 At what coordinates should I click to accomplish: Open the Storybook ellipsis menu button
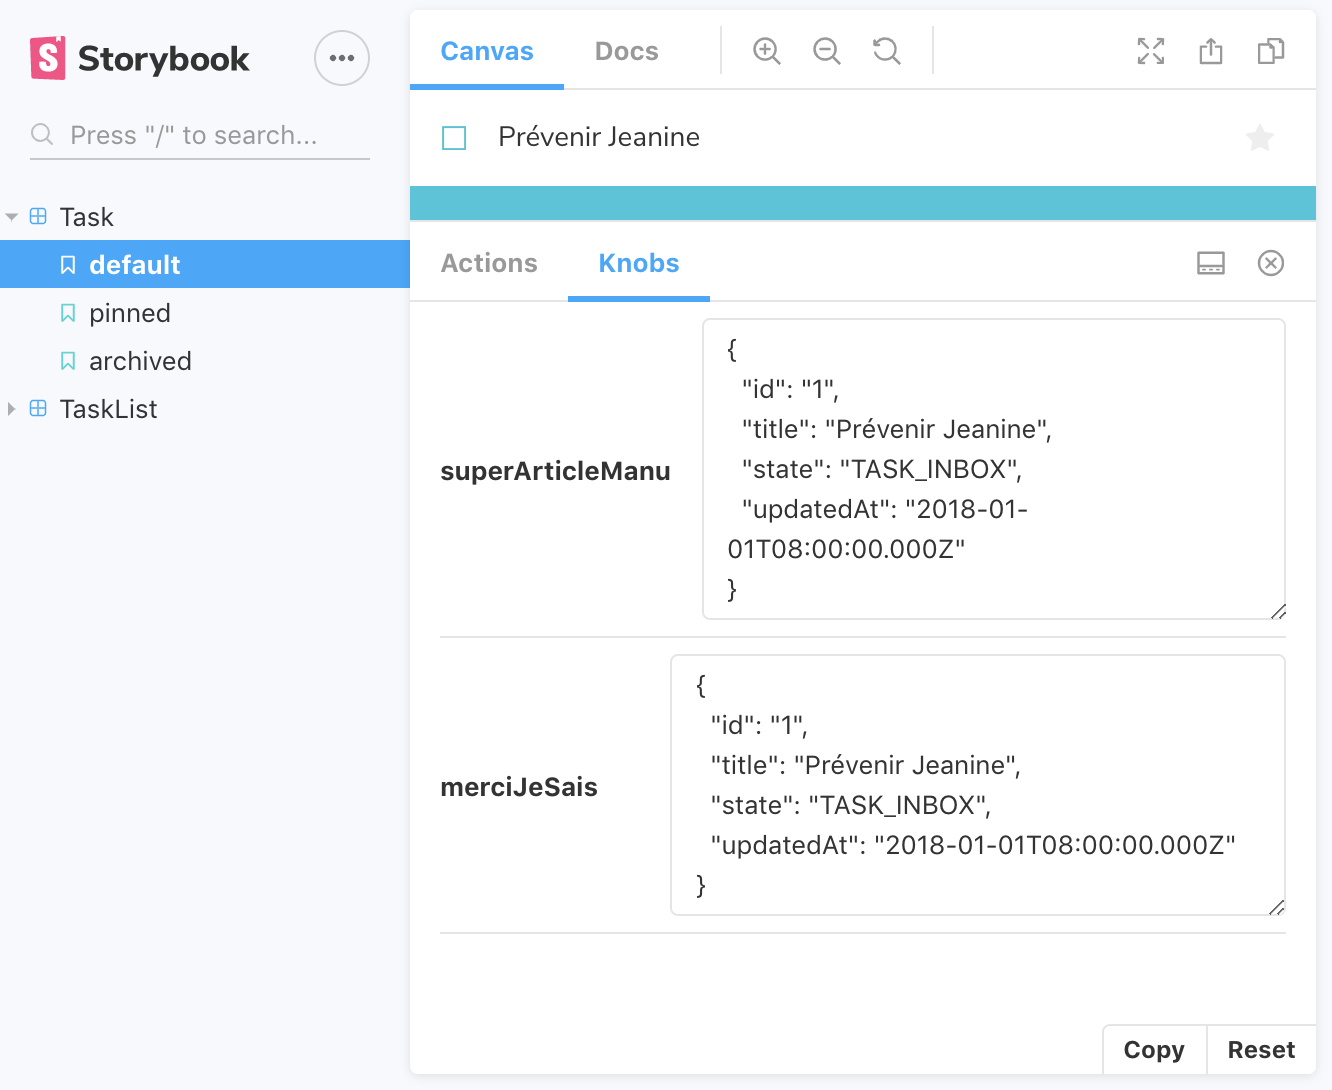342,58
